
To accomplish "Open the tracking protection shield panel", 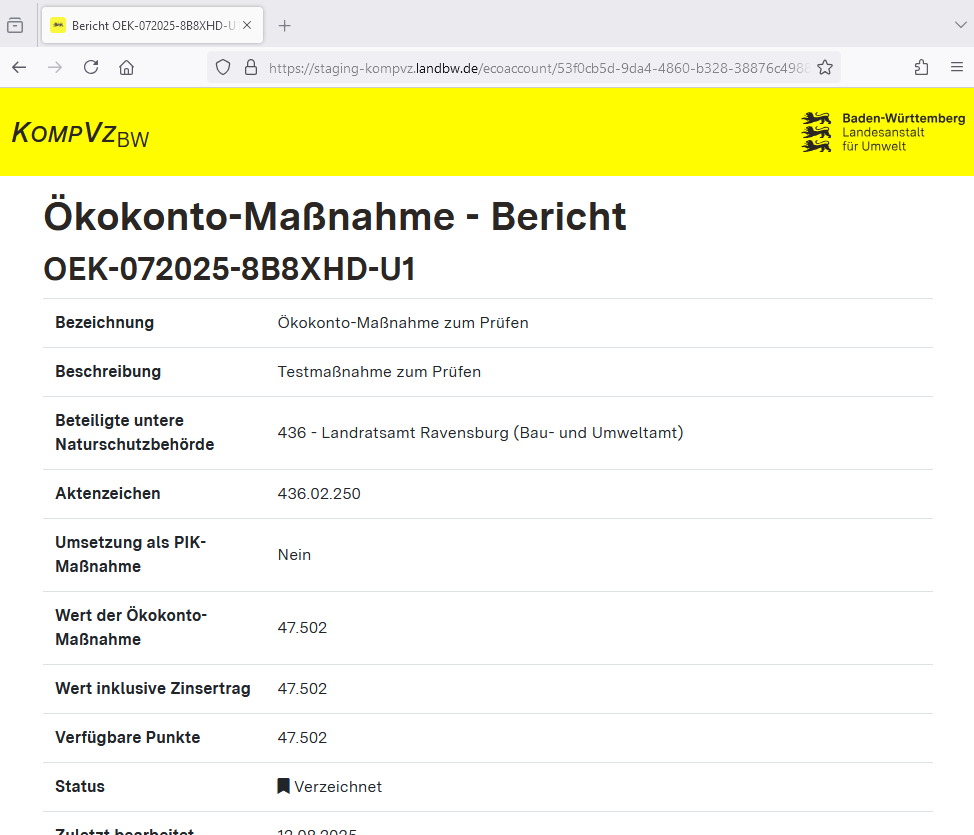I will 223,67.
